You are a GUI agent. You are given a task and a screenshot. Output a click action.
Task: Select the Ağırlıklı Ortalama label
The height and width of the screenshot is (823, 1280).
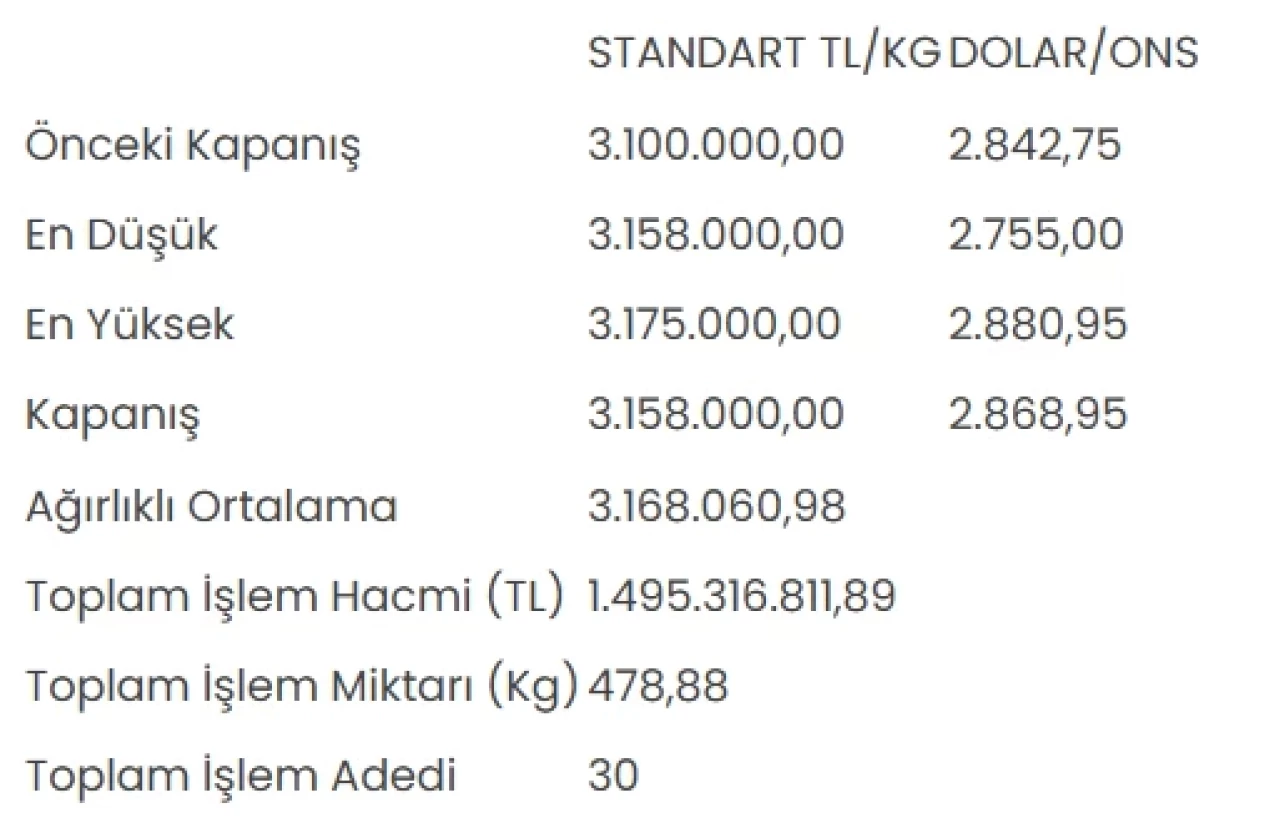(x=211, y=507)
